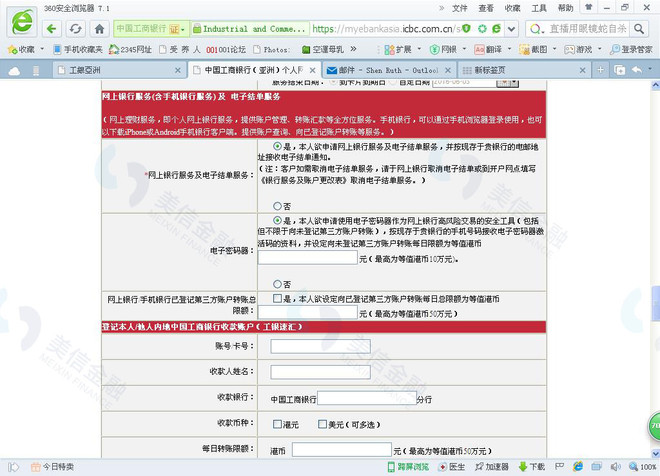Select 是 for 网上银行服务及电子结单服务
Screen dimensions: 660x476
click(x=277, y=146)
